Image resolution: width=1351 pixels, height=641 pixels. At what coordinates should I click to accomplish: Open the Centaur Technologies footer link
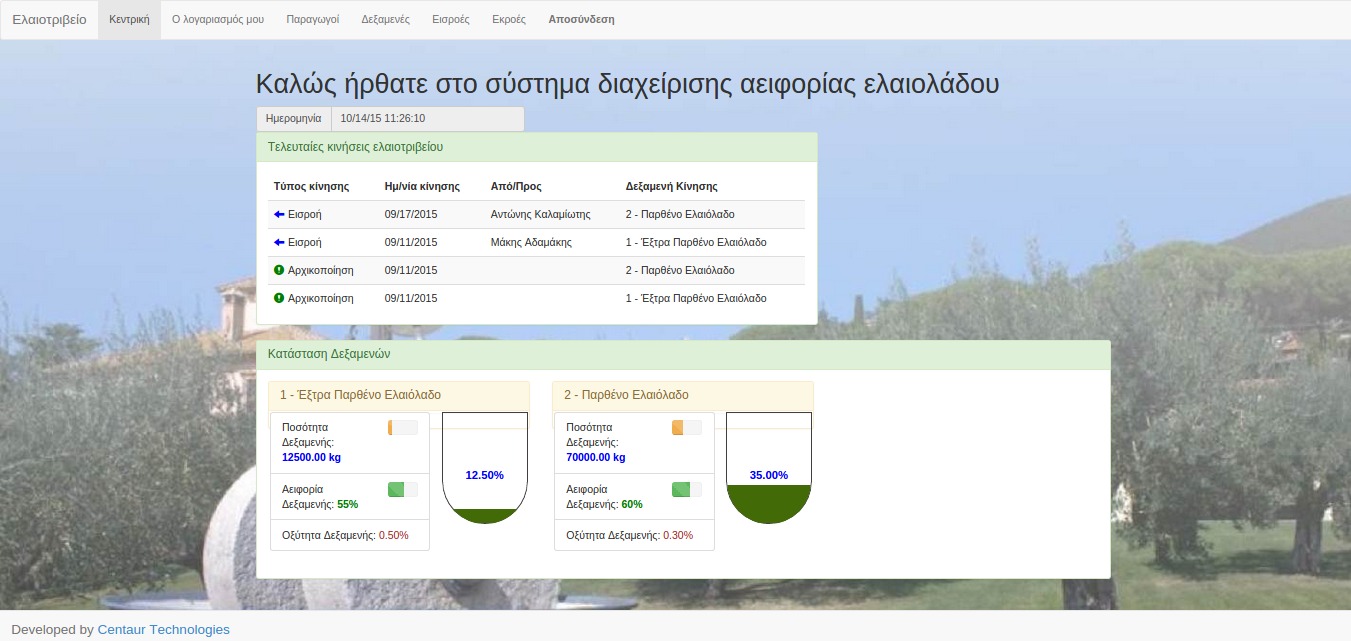click(163, 629)
